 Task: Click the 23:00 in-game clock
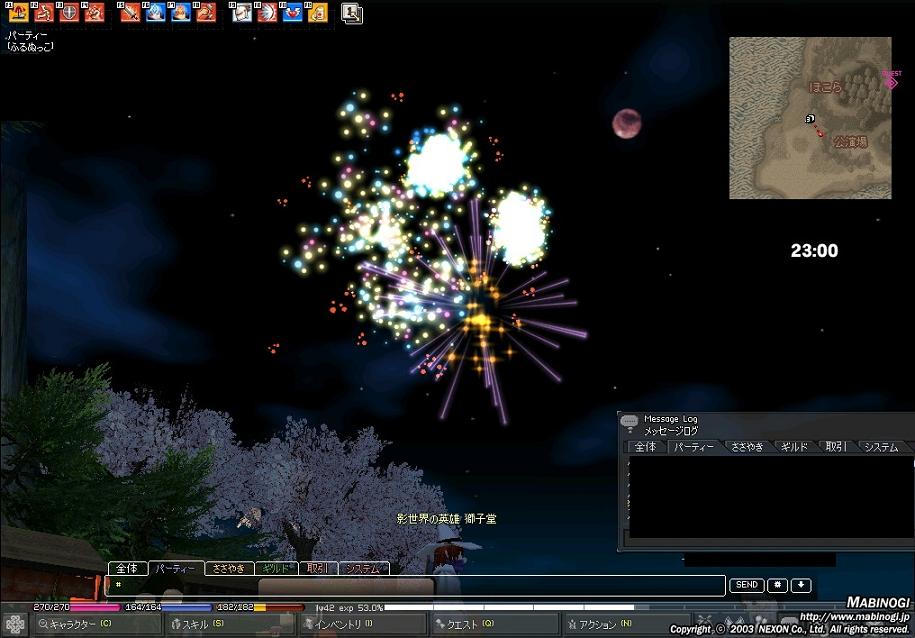tap(814, 250)
